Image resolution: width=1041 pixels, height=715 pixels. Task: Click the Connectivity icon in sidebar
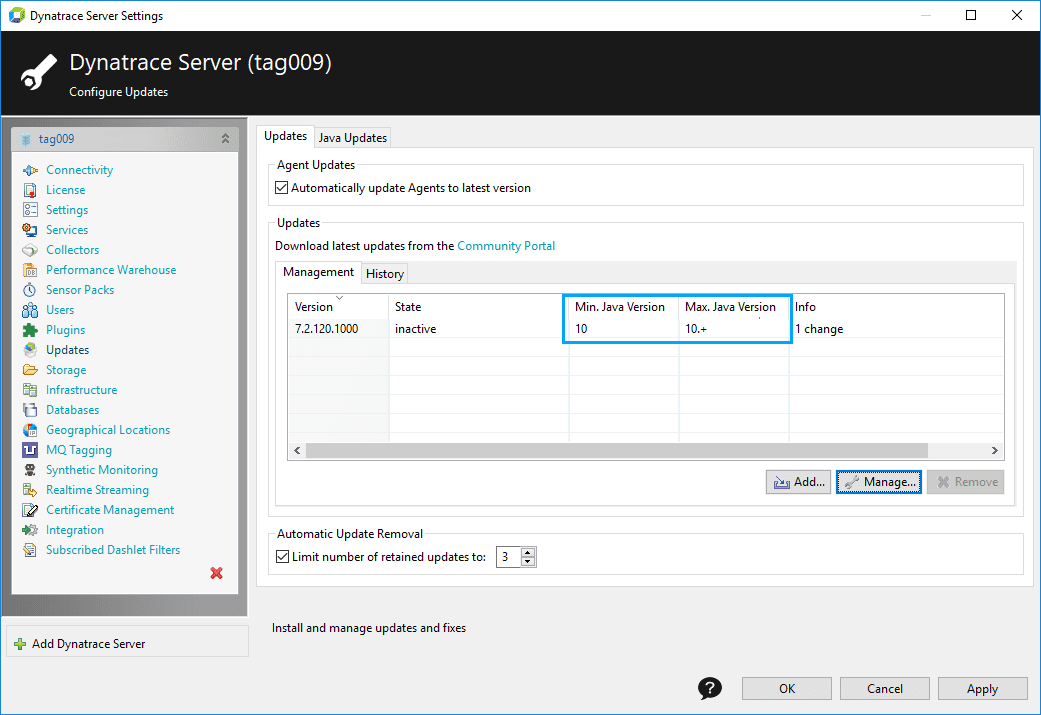click(x=30, y=170)
